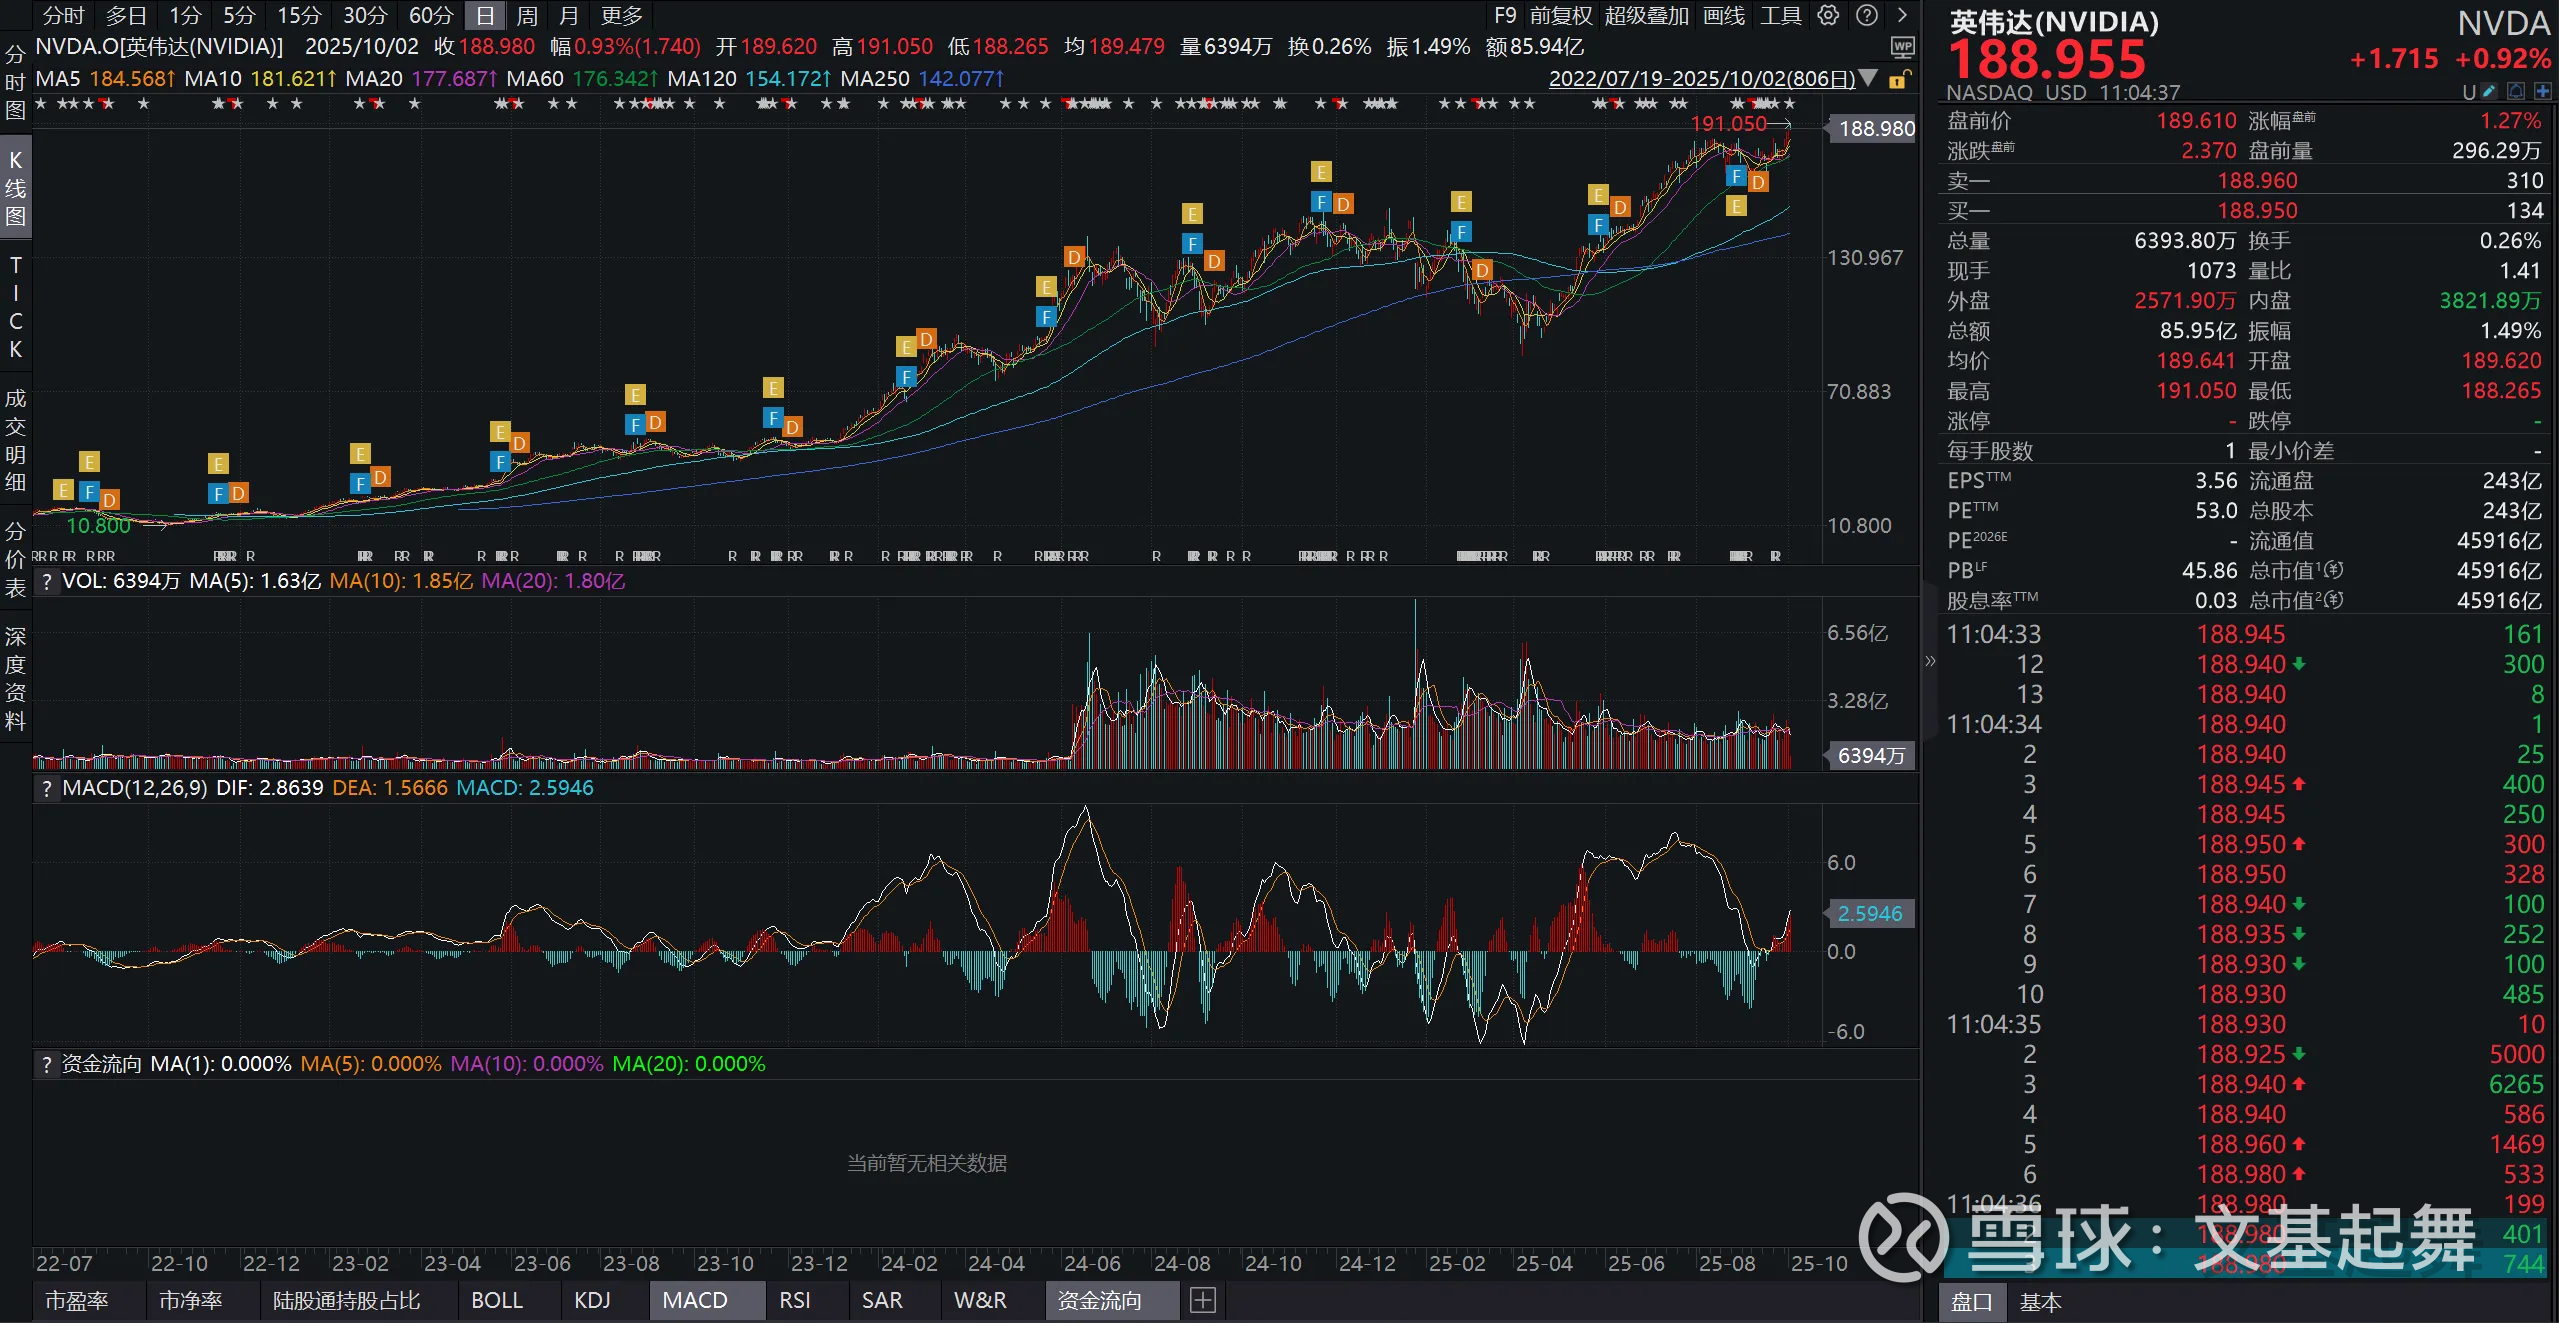Toggle the date range lock icon

coord(1900,79)
